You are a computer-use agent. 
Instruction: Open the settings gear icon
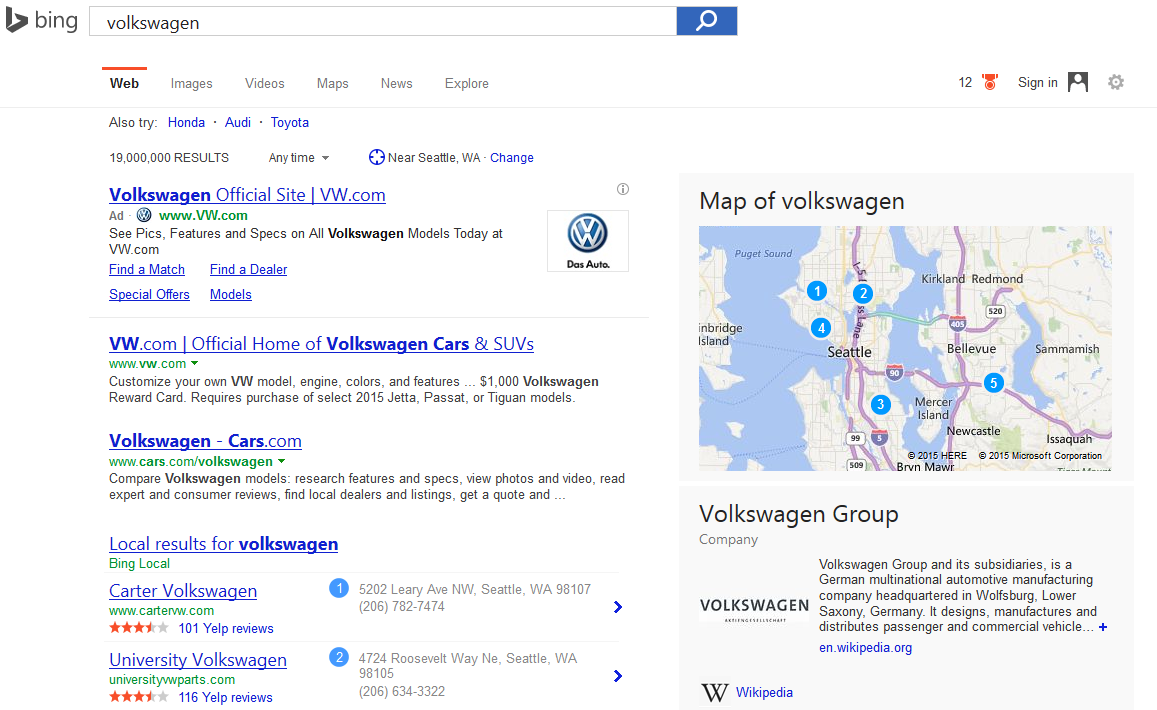[x=1116, y=83]
